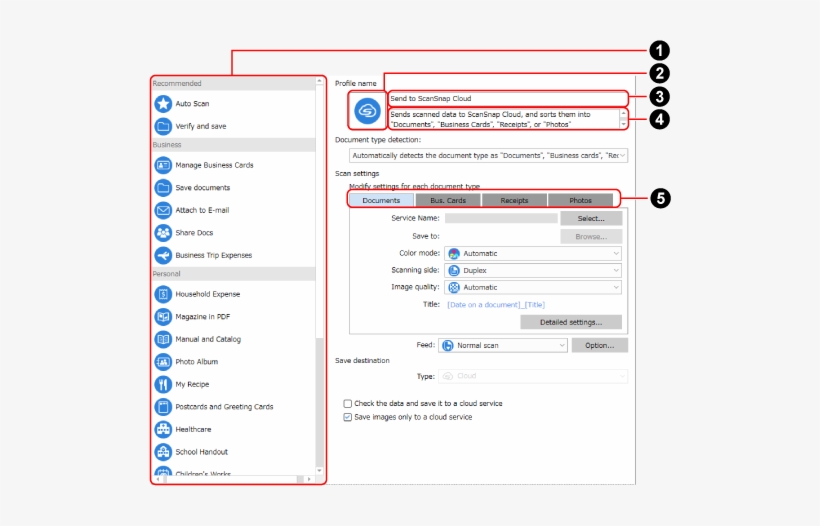This screenshot has height=526, width=820.
Task: Click the Normal scan feed icon
Action: pos(448,346)
